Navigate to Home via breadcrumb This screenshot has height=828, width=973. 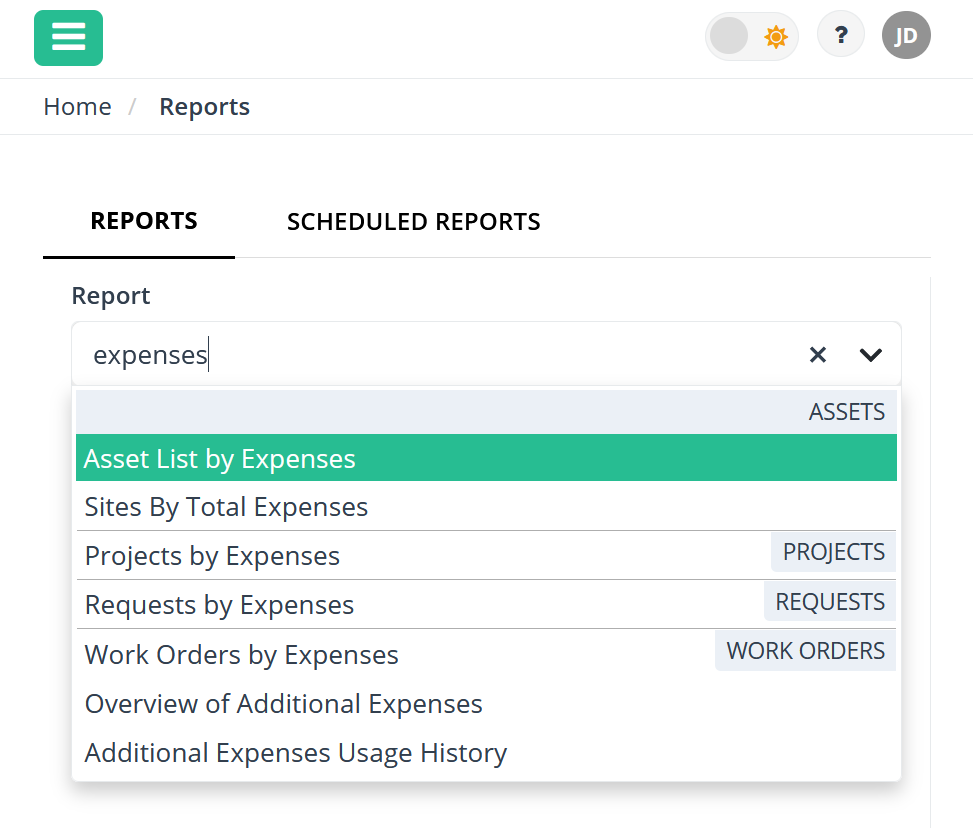(x=77, y=106)
